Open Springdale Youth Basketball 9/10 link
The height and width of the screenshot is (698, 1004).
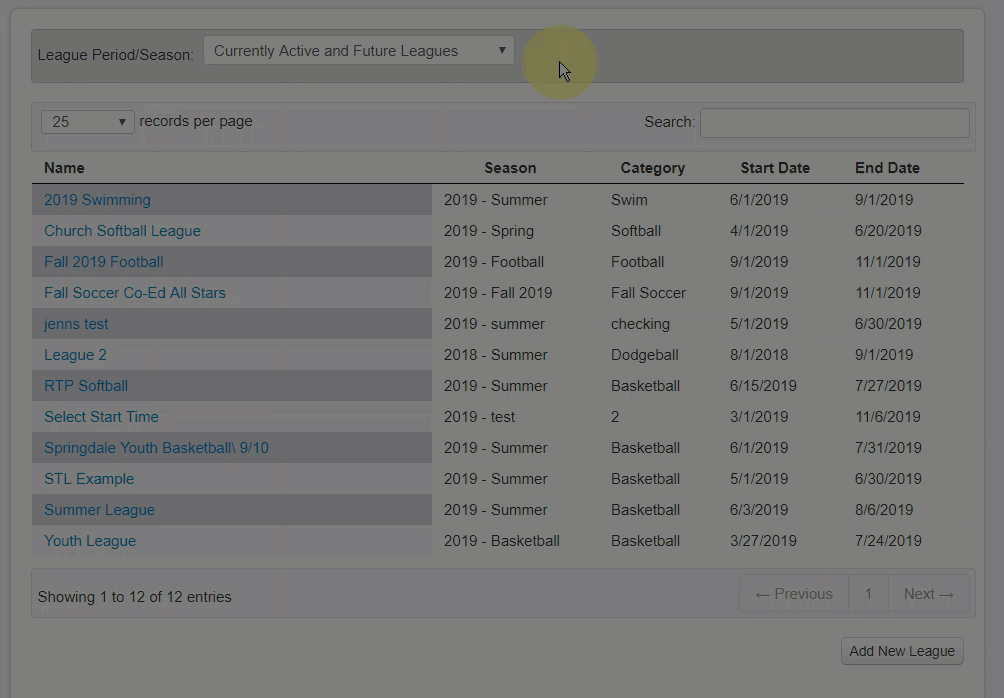tap(156, 448)
